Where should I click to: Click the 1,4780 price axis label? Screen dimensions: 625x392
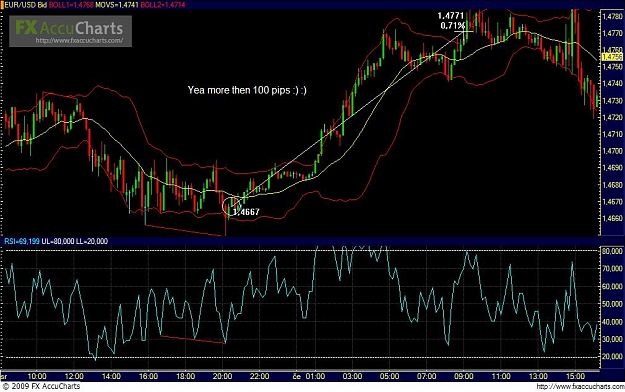pos(612,16)
